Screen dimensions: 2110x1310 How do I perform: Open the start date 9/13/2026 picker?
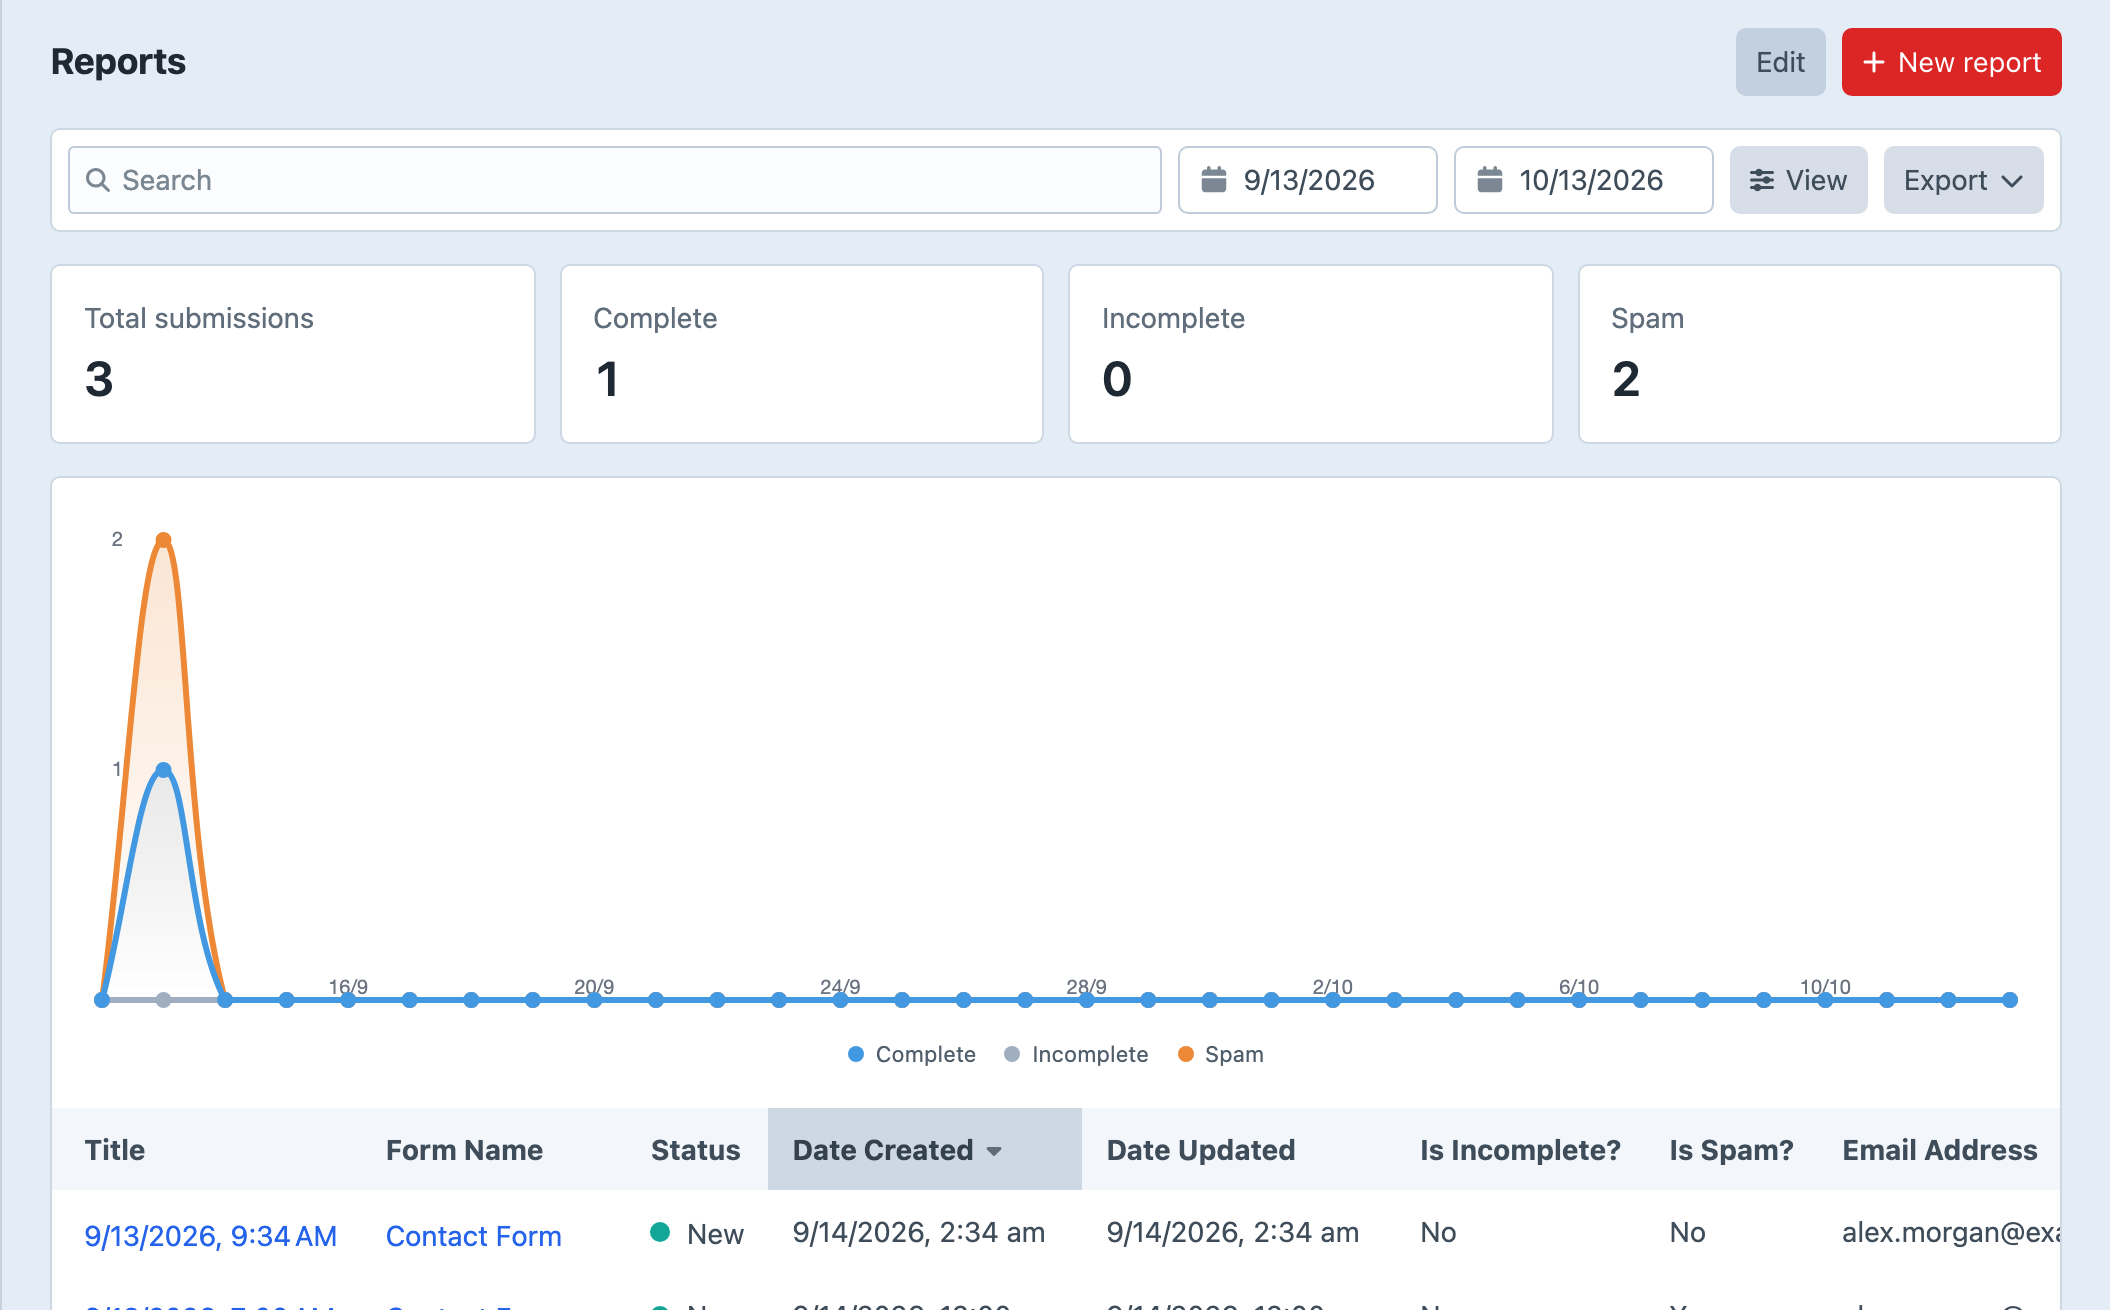(1307, 180)
